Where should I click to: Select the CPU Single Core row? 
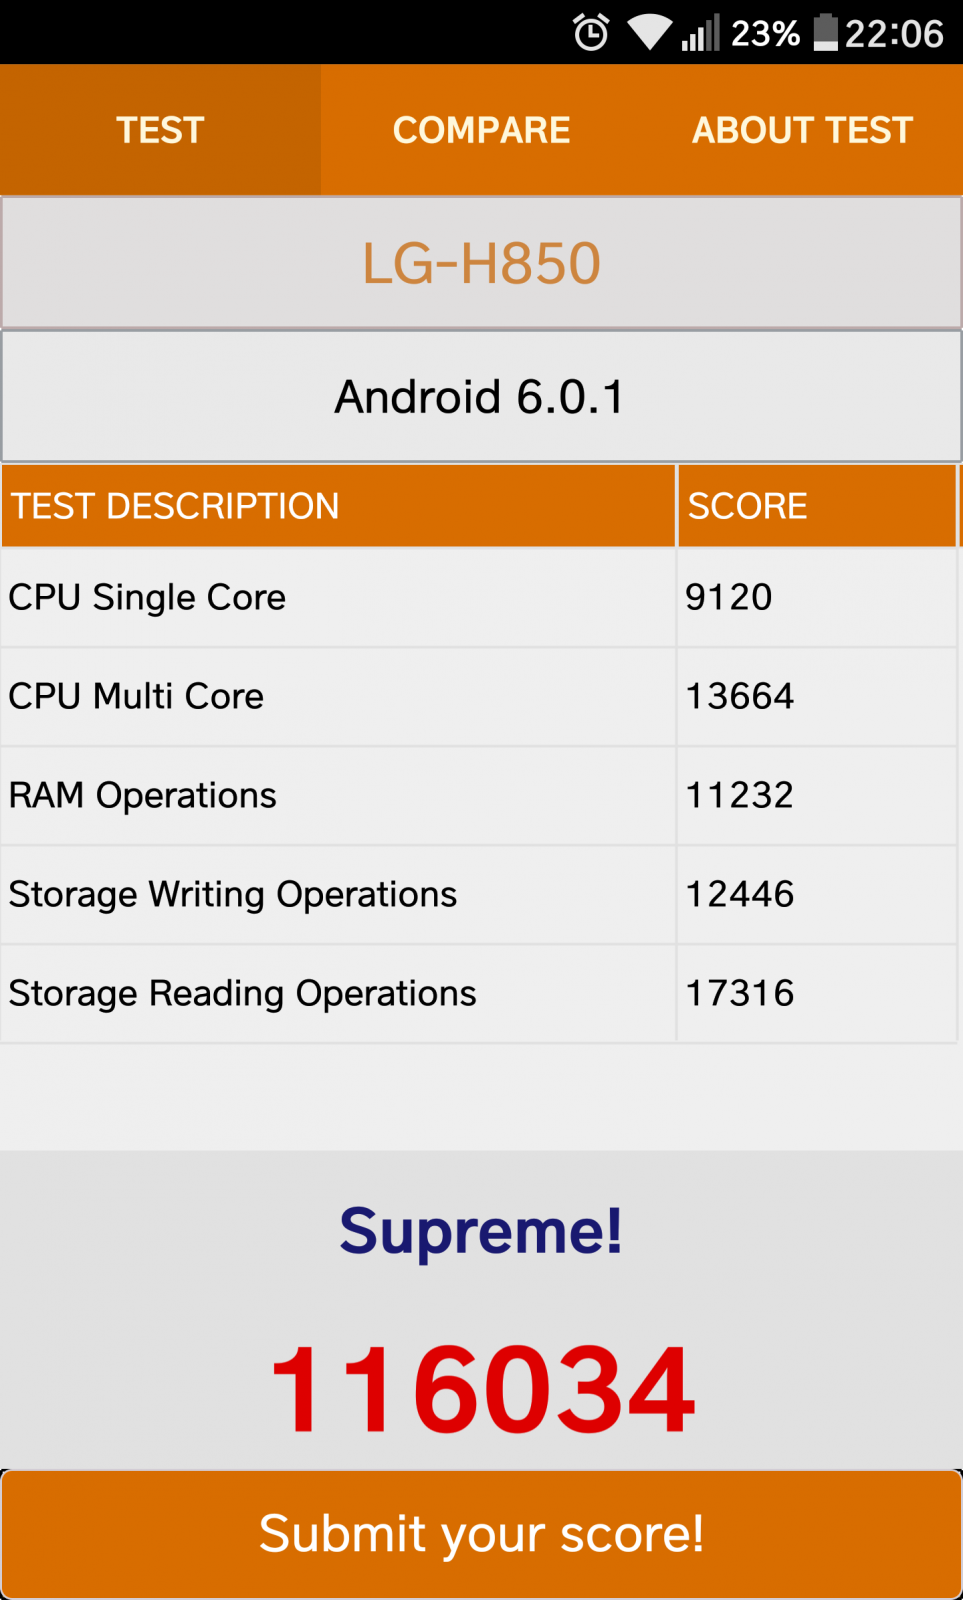(x=479, y=597)
